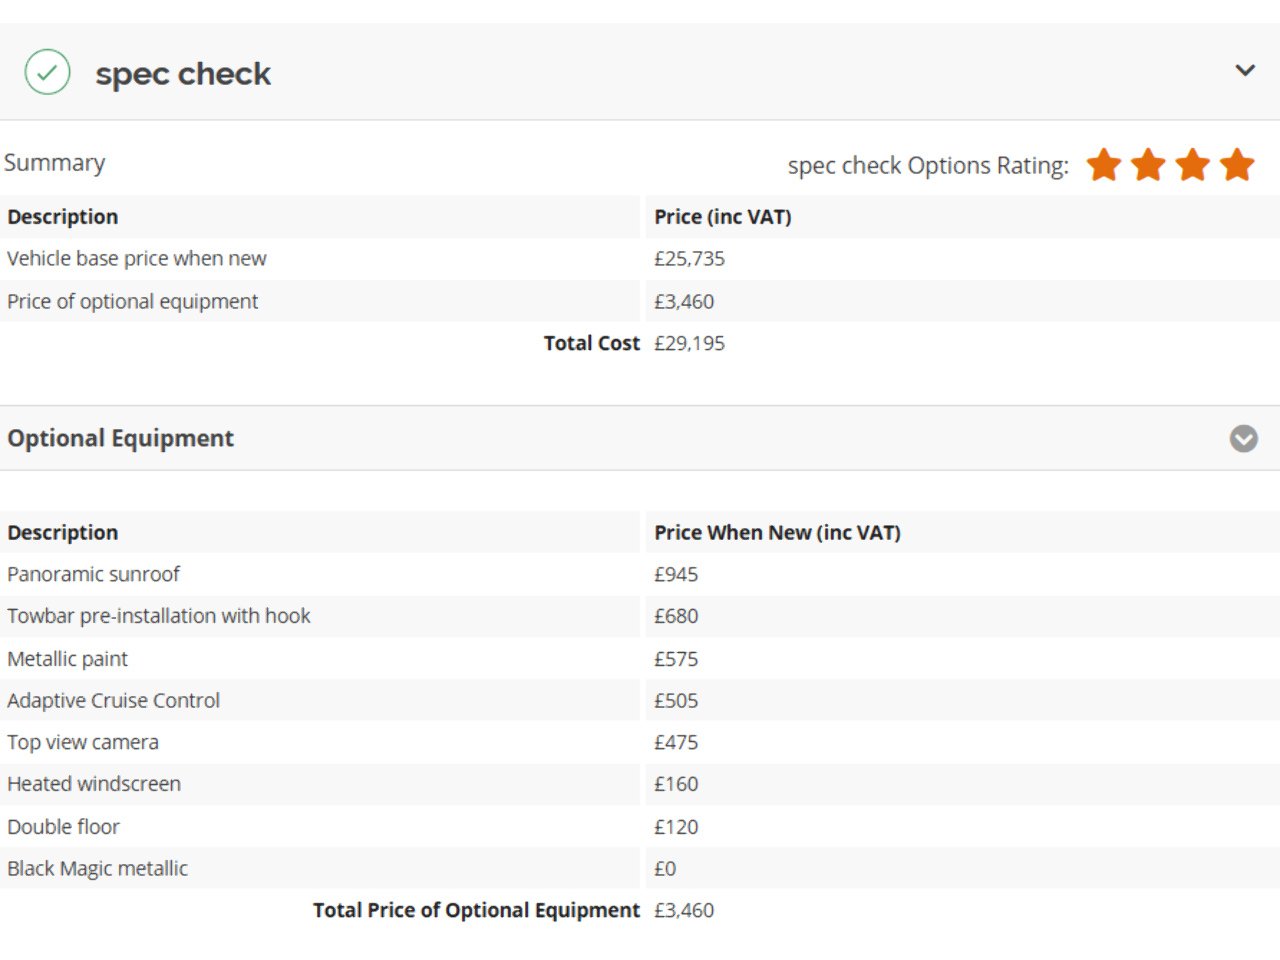1280x960 pixels.
Task: Click the first orange rating star
Action: [x=1104, y=165]
